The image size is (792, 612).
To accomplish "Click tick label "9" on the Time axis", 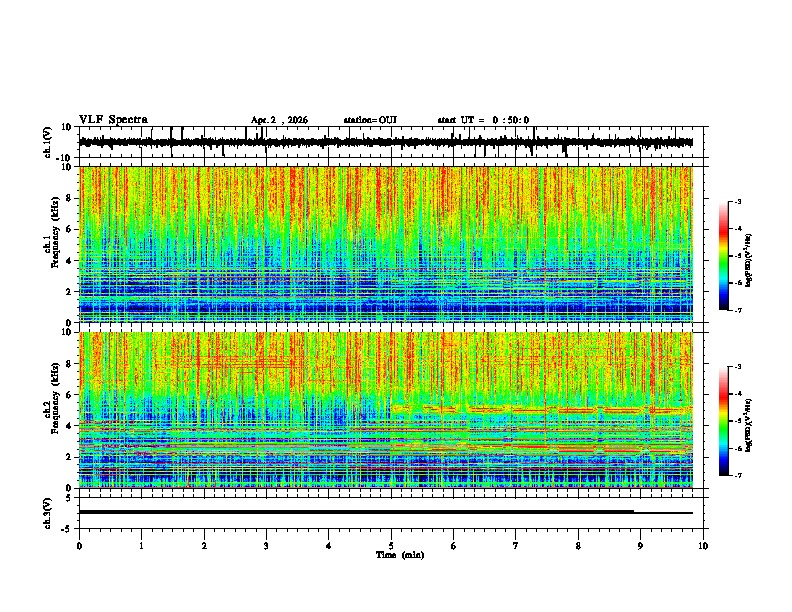I will pos(640,546).
